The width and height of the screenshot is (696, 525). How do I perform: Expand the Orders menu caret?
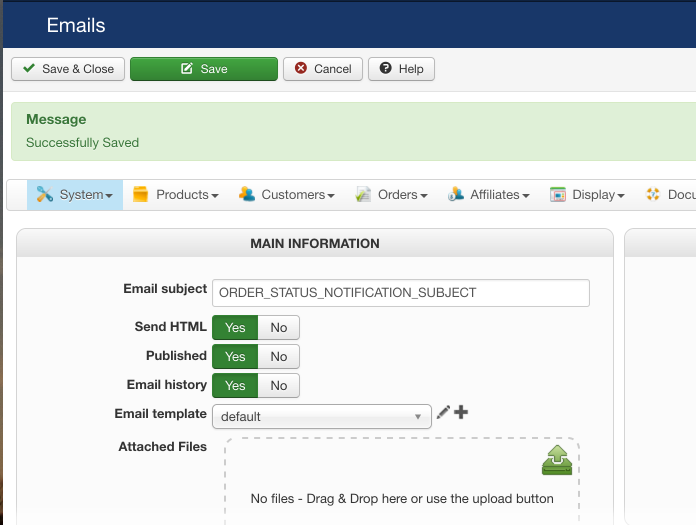click(x=423, y=196)
